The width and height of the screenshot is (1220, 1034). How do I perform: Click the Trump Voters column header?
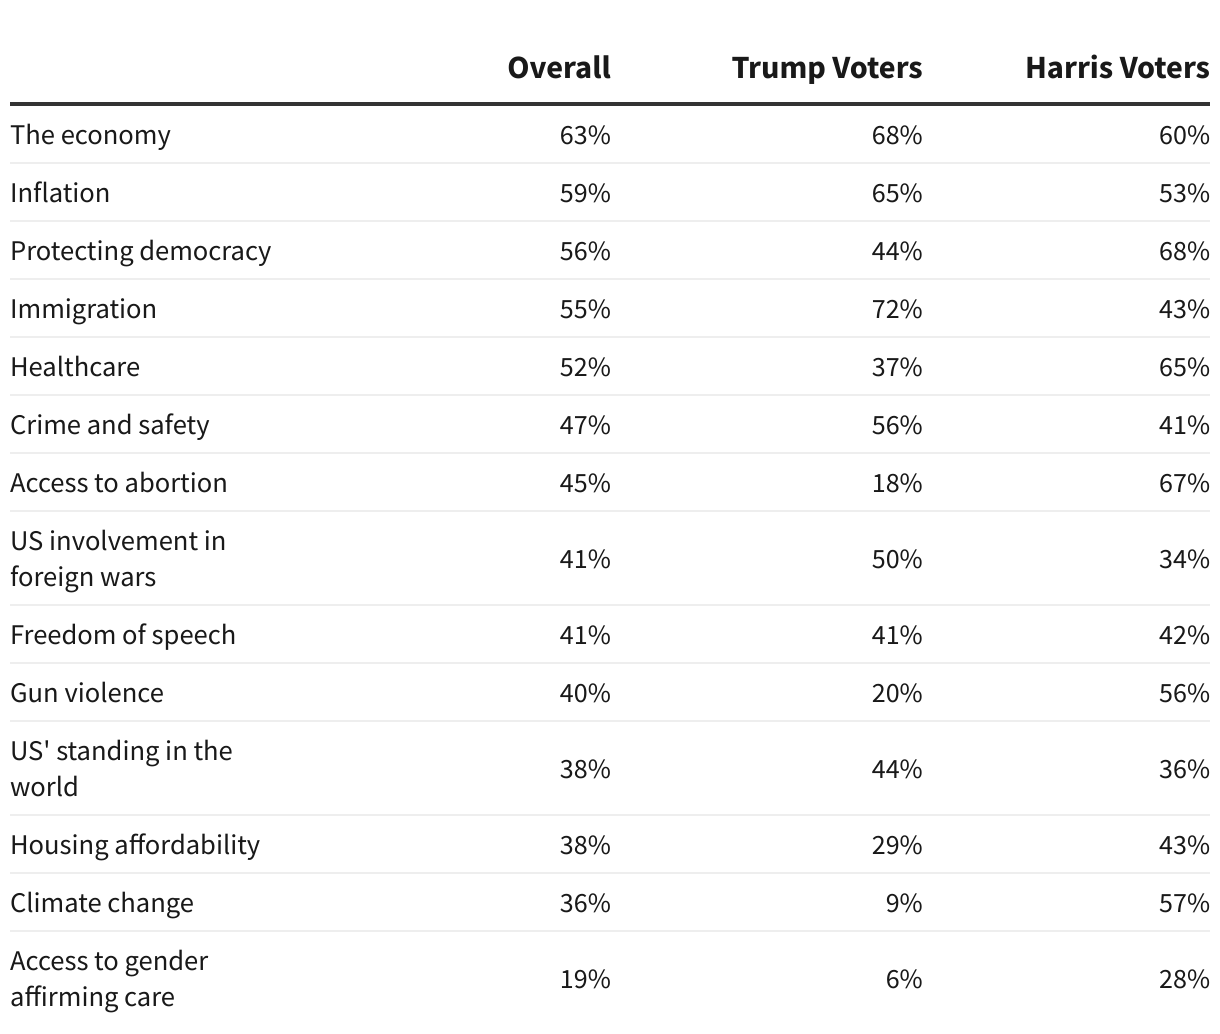[x=826, y=68]
